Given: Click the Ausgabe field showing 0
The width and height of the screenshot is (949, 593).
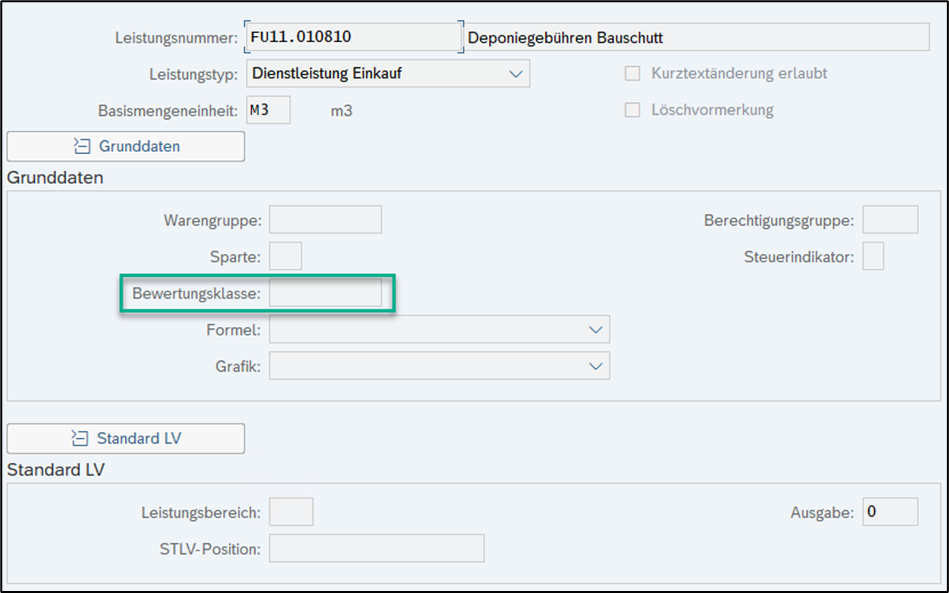Looking at the screenshot, I should (x=889, y=512).
